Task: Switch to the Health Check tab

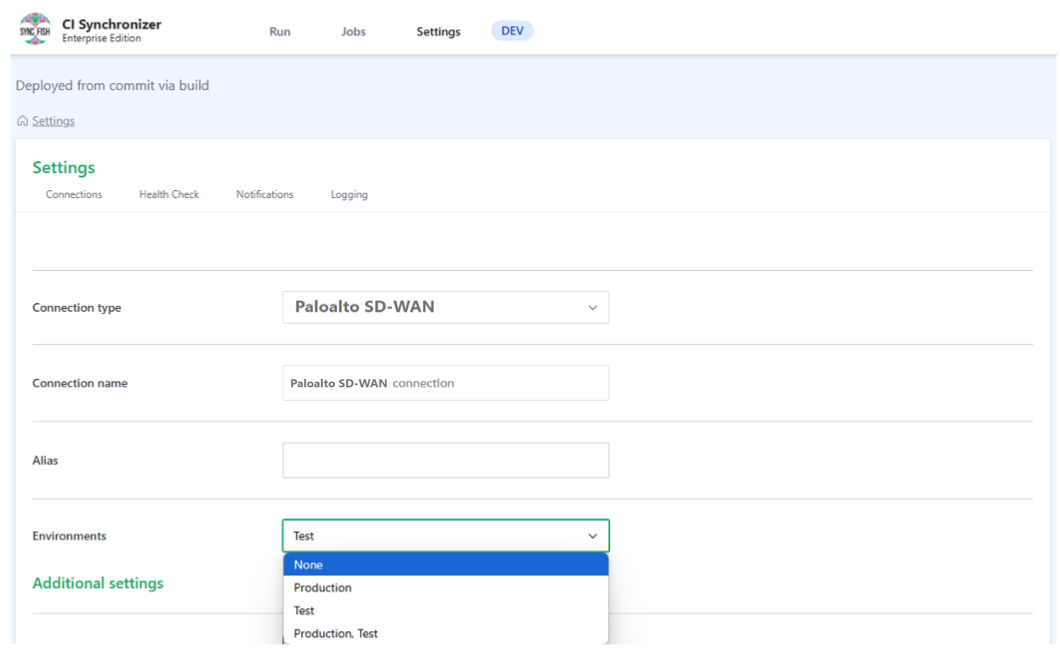Action: click(169, 194)
